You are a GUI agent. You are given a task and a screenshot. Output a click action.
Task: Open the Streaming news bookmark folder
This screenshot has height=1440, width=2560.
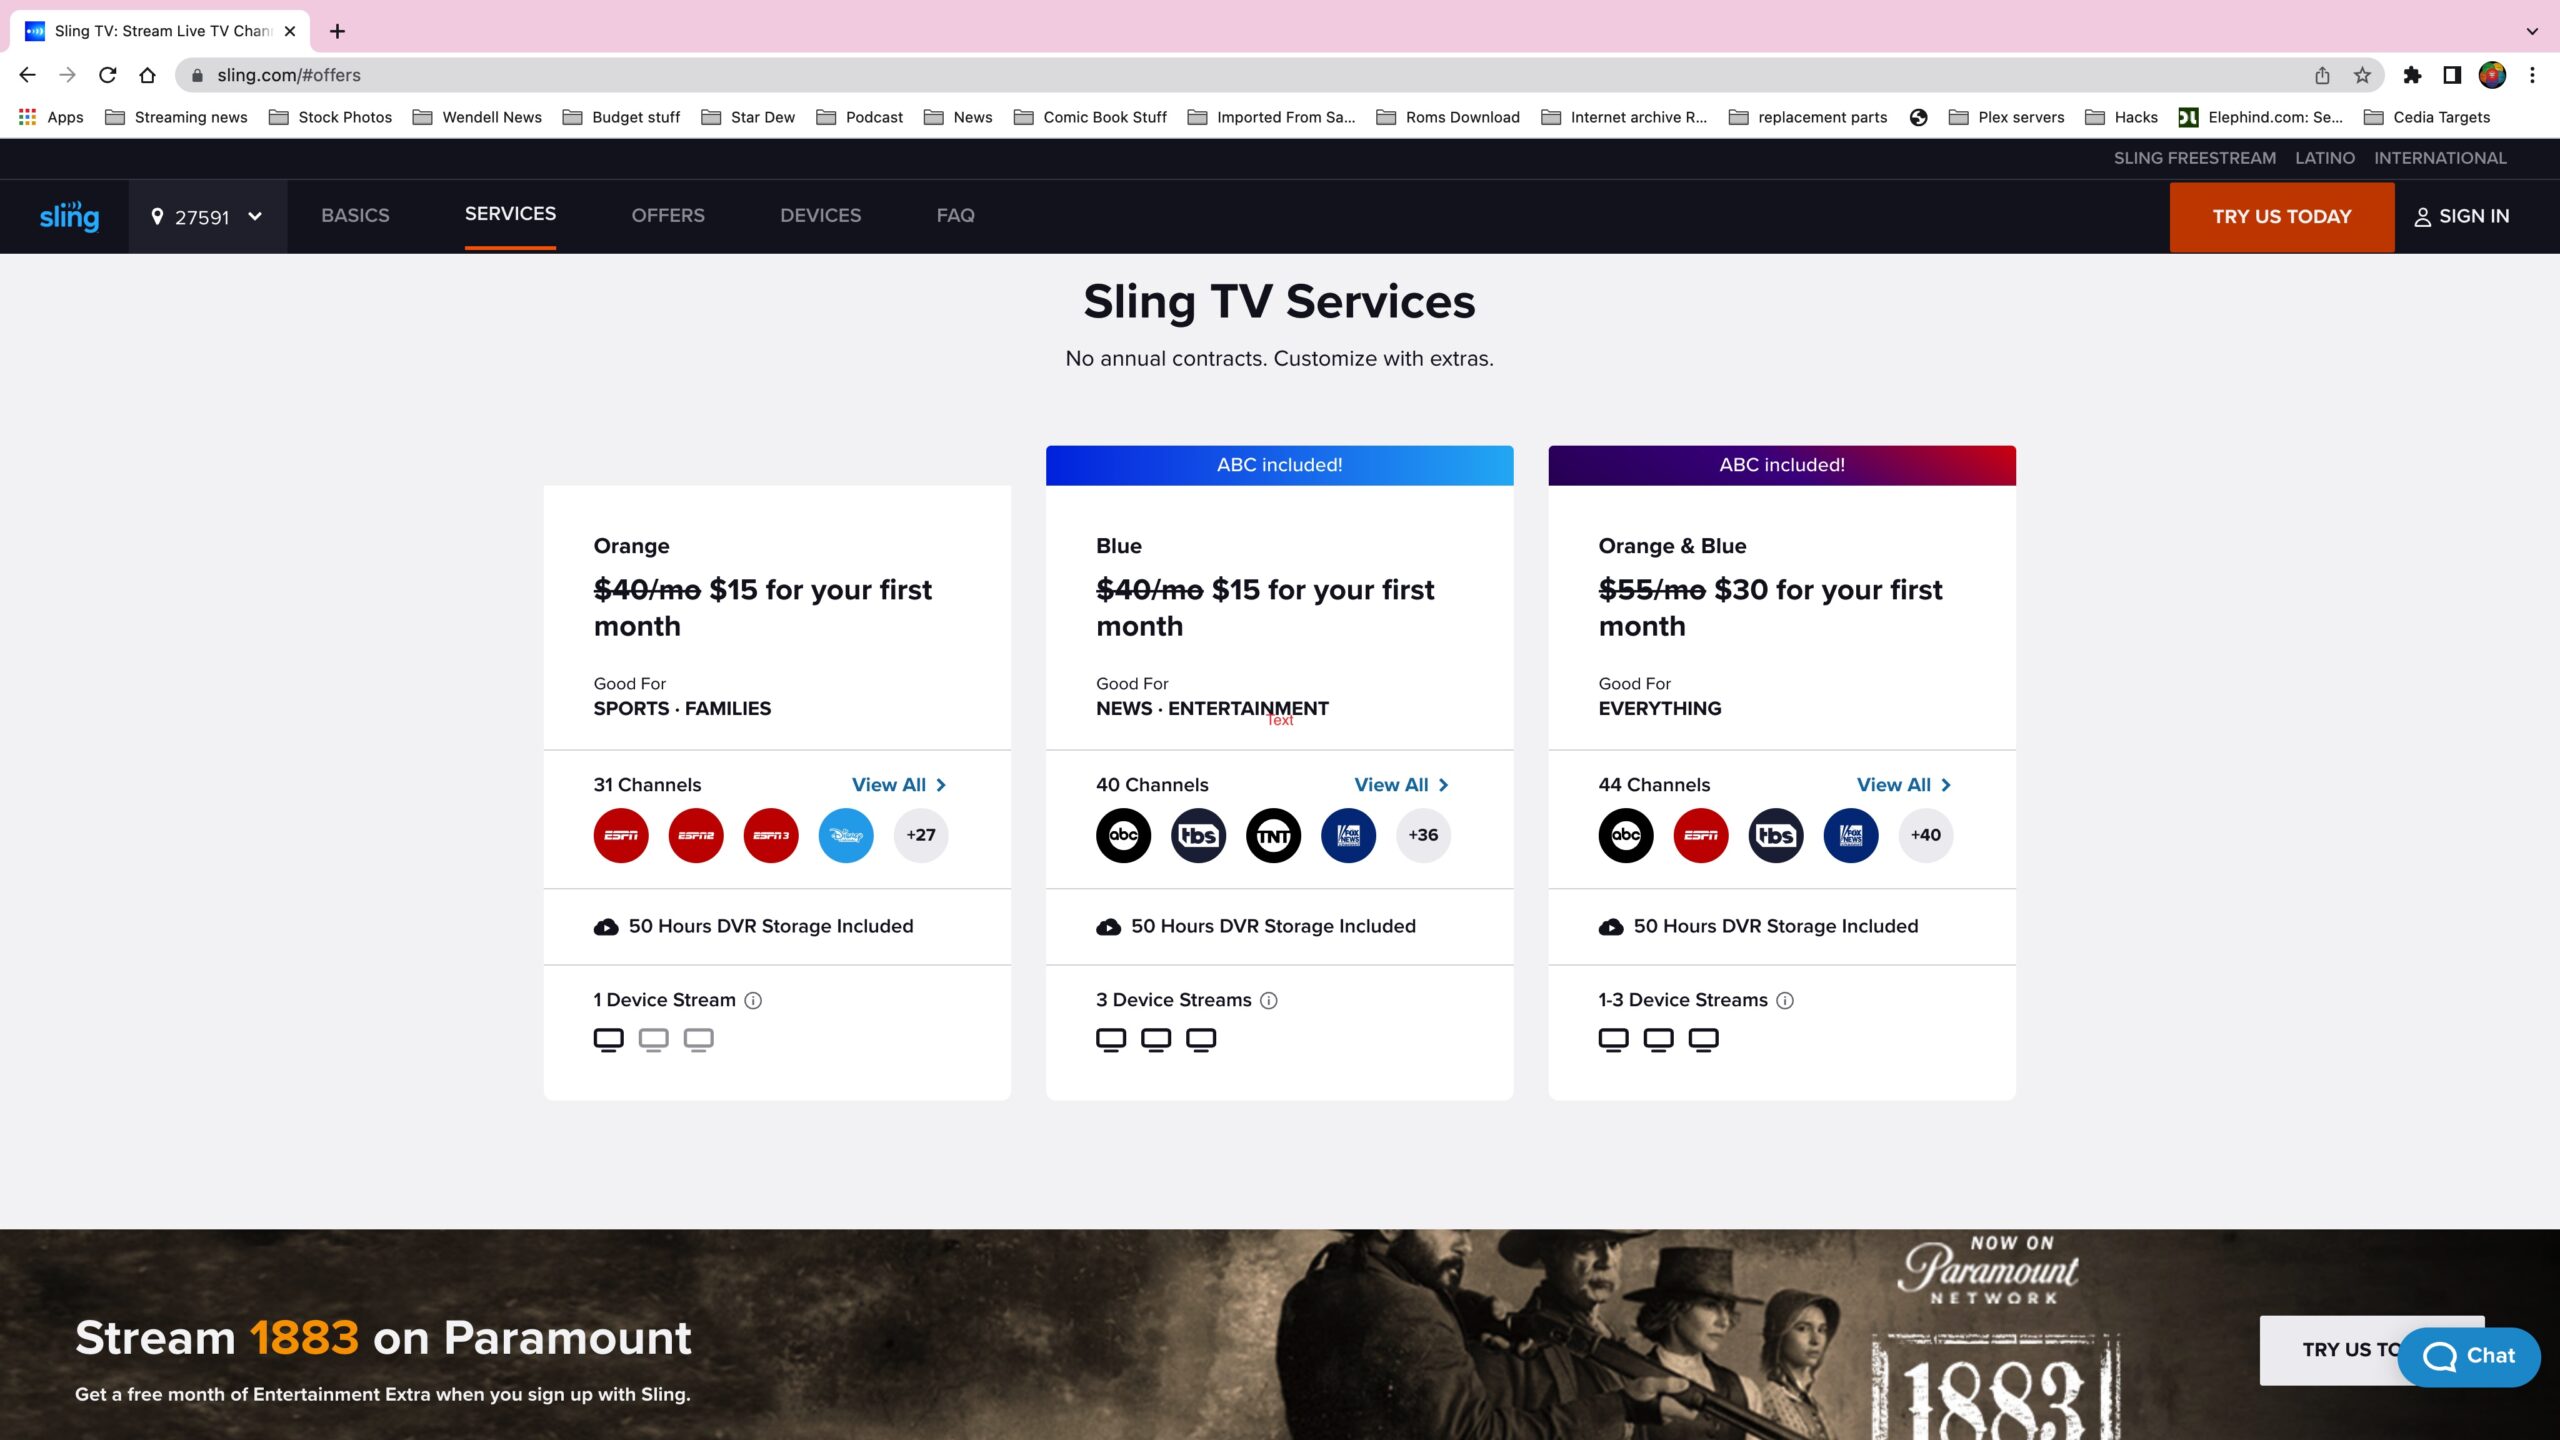click(x=176, y=117)
